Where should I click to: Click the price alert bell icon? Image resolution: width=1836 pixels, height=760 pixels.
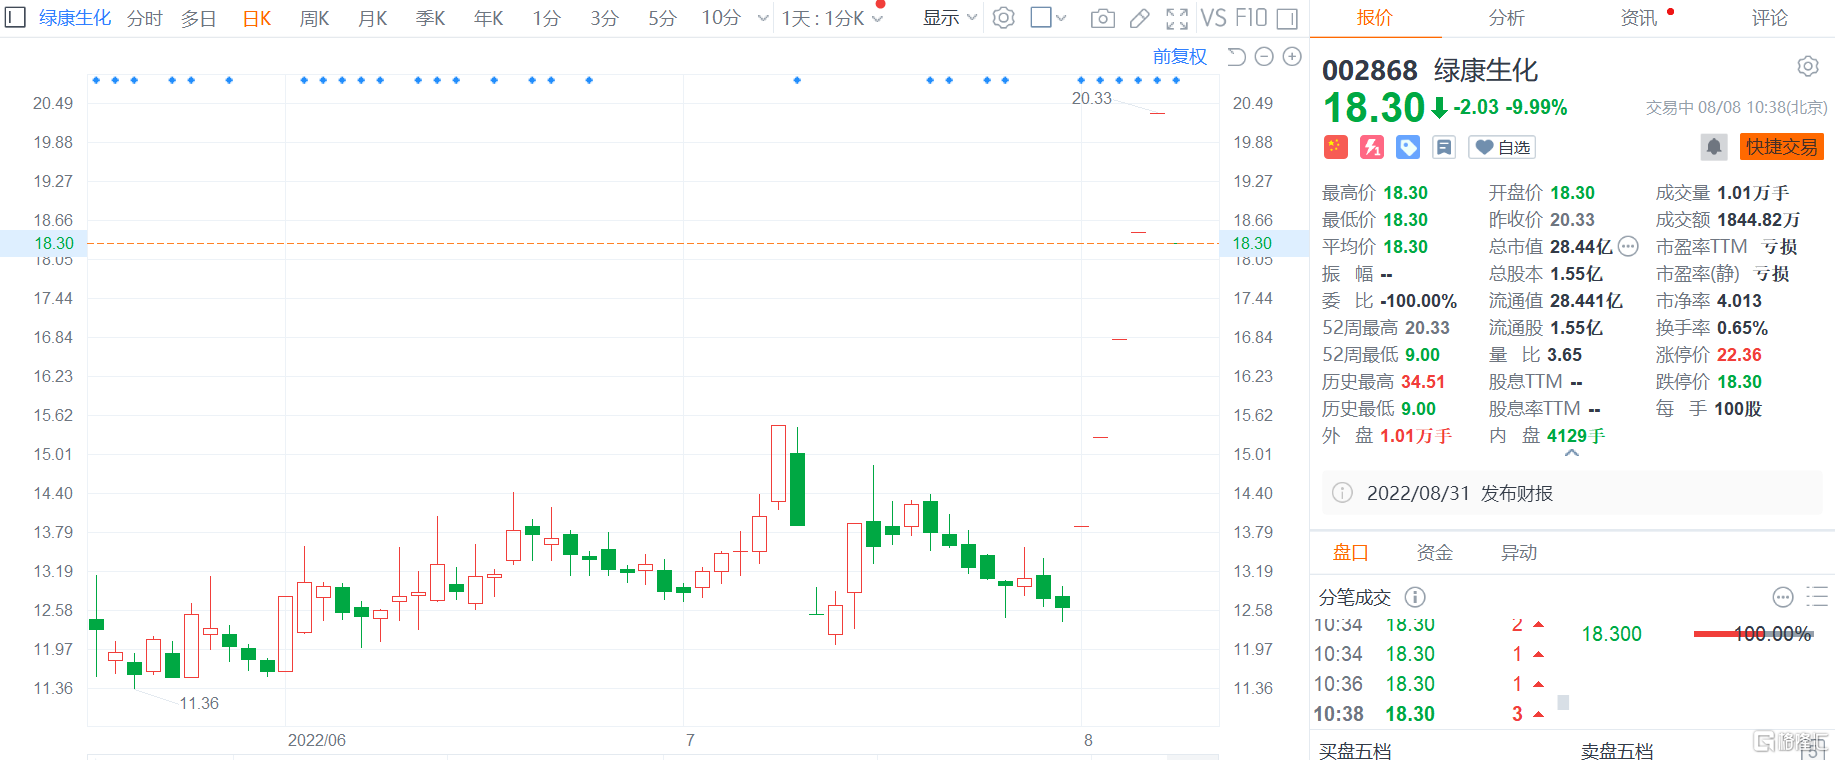[1713, 147]
